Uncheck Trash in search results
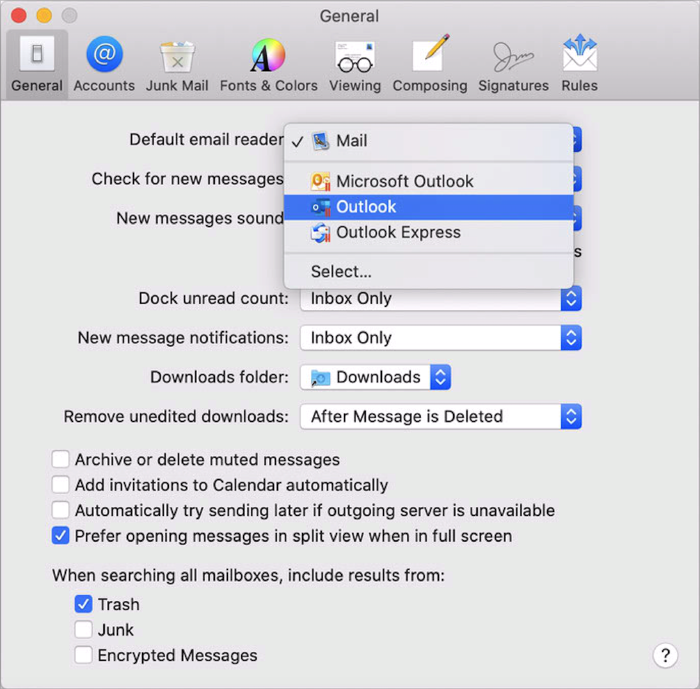This screenshot has height=689, width=700. (x=84, y=604)
